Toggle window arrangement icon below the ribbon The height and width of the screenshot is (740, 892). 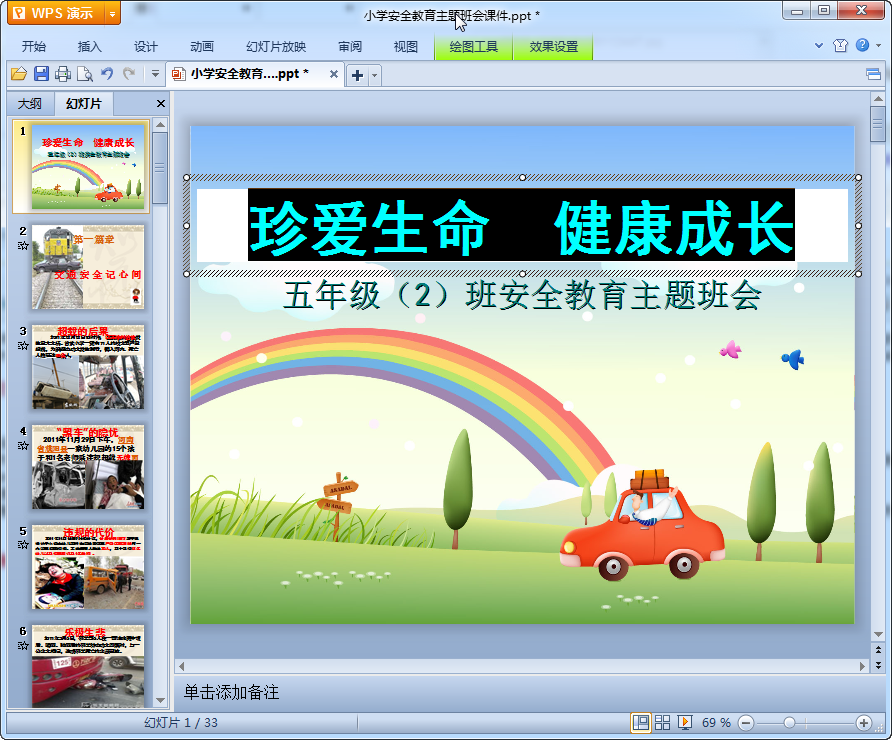873,74
